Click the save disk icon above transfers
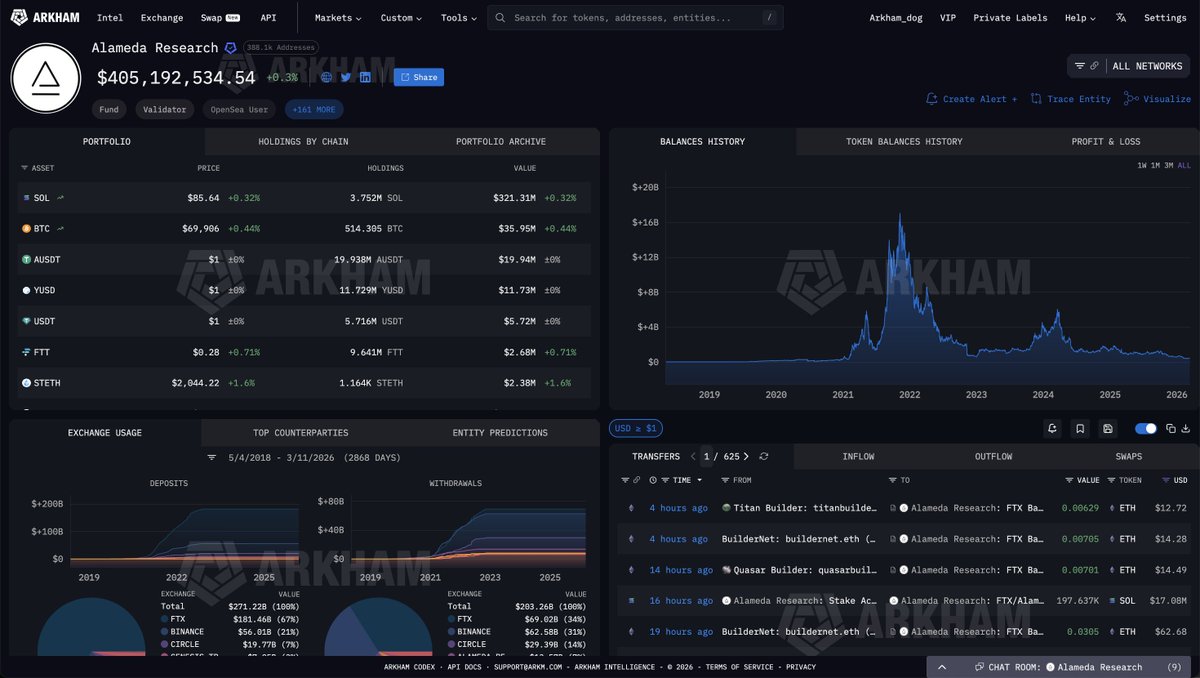The width and height of the screenshot is (1200, 678). pyautogui.click(x=1108, y=428)
